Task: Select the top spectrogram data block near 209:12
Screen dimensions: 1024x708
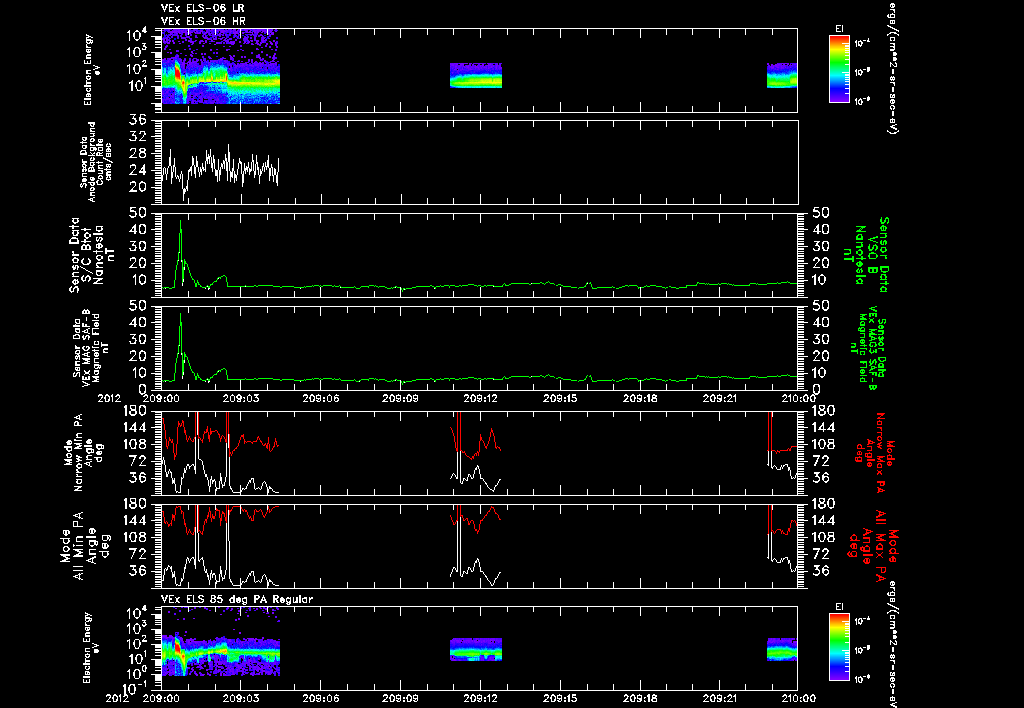Action: pyautogui.click(x=475, y=75)
